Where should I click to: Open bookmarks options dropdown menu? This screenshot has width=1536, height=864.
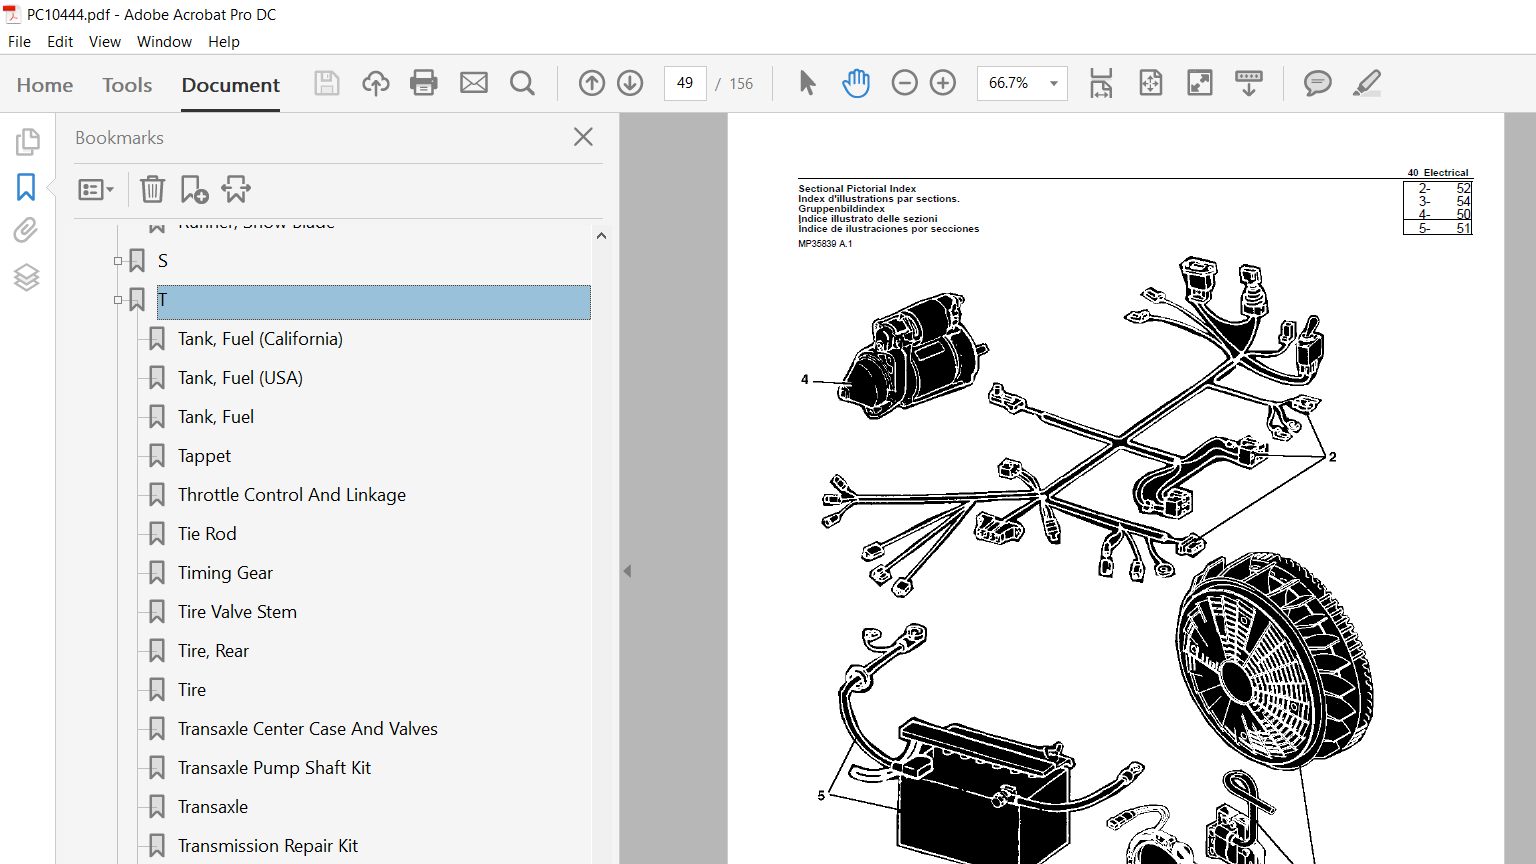96,189
